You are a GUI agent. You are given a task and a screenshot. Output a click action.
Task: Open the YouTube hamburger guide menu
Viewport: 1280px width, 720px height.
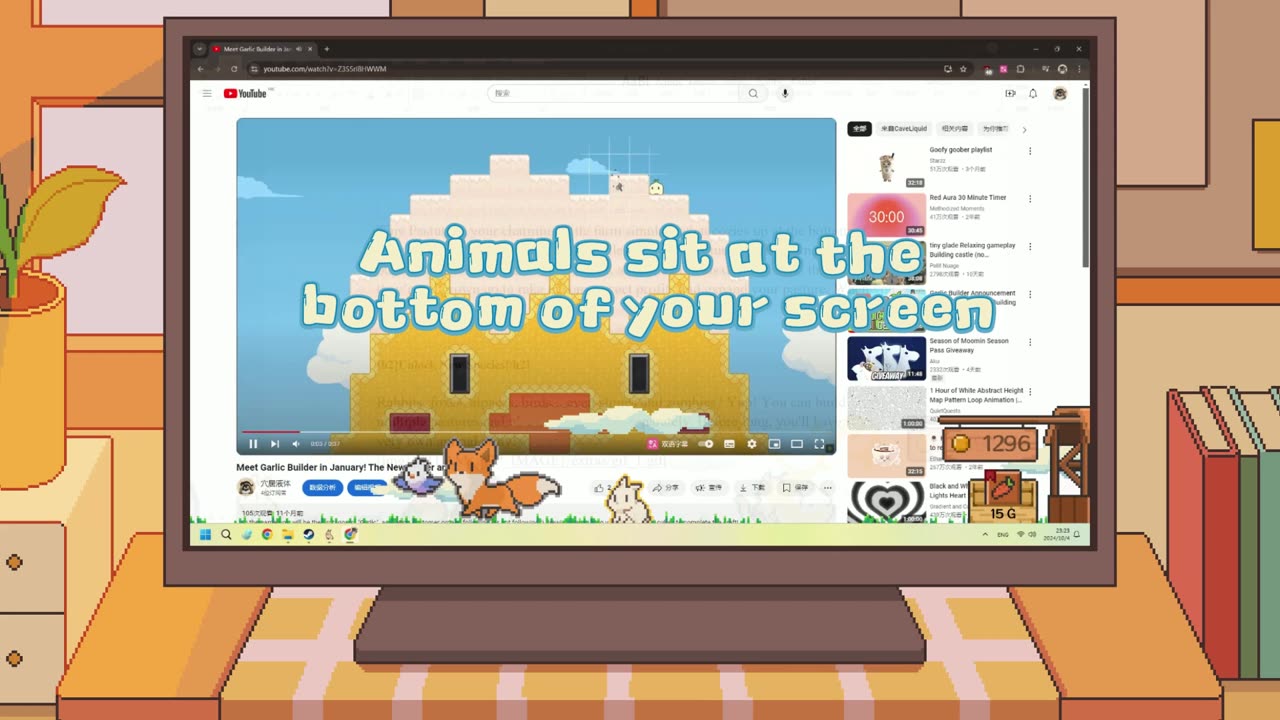pos(207,93)
